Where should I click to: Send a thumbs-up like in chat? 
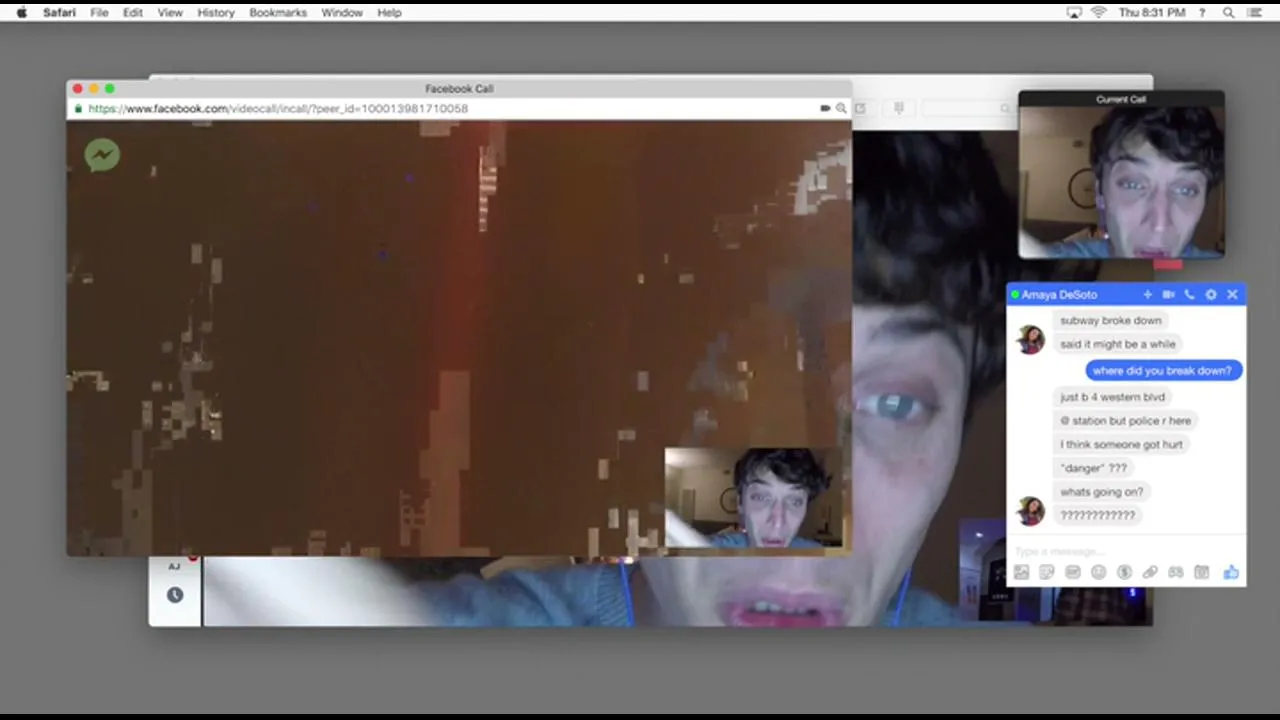click(1231, 573)
